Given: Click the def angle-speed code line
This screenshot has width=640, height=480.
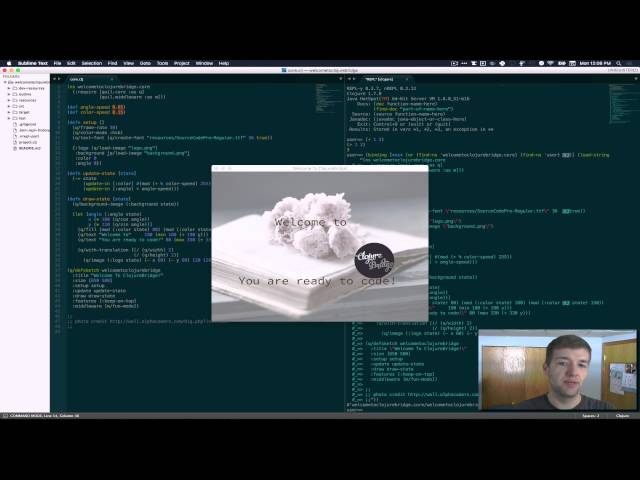Looking at the screenshot, I should [96, 107].
